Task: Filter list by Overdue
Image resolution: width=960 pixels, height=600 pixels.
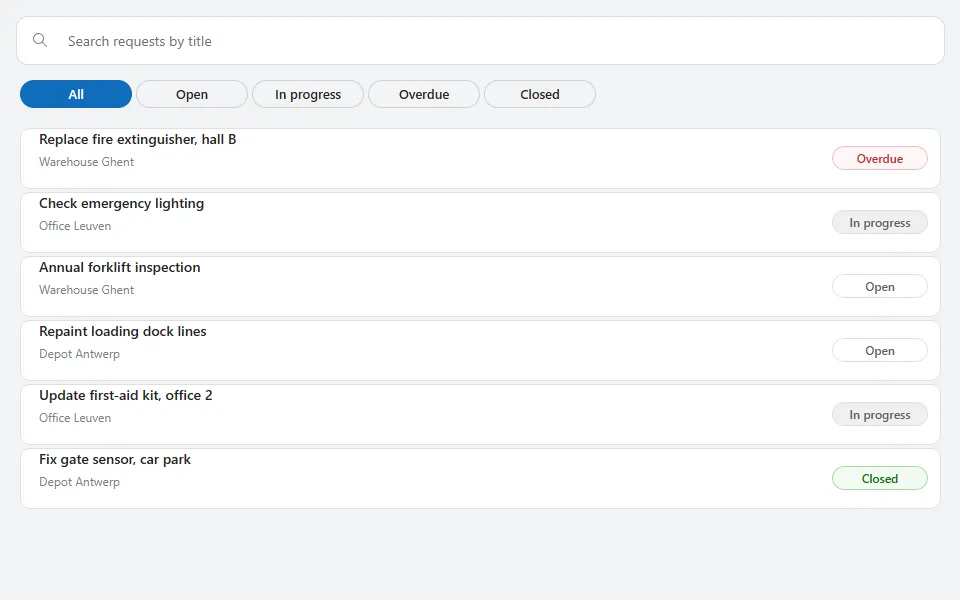Action: [x=424, y=94]
